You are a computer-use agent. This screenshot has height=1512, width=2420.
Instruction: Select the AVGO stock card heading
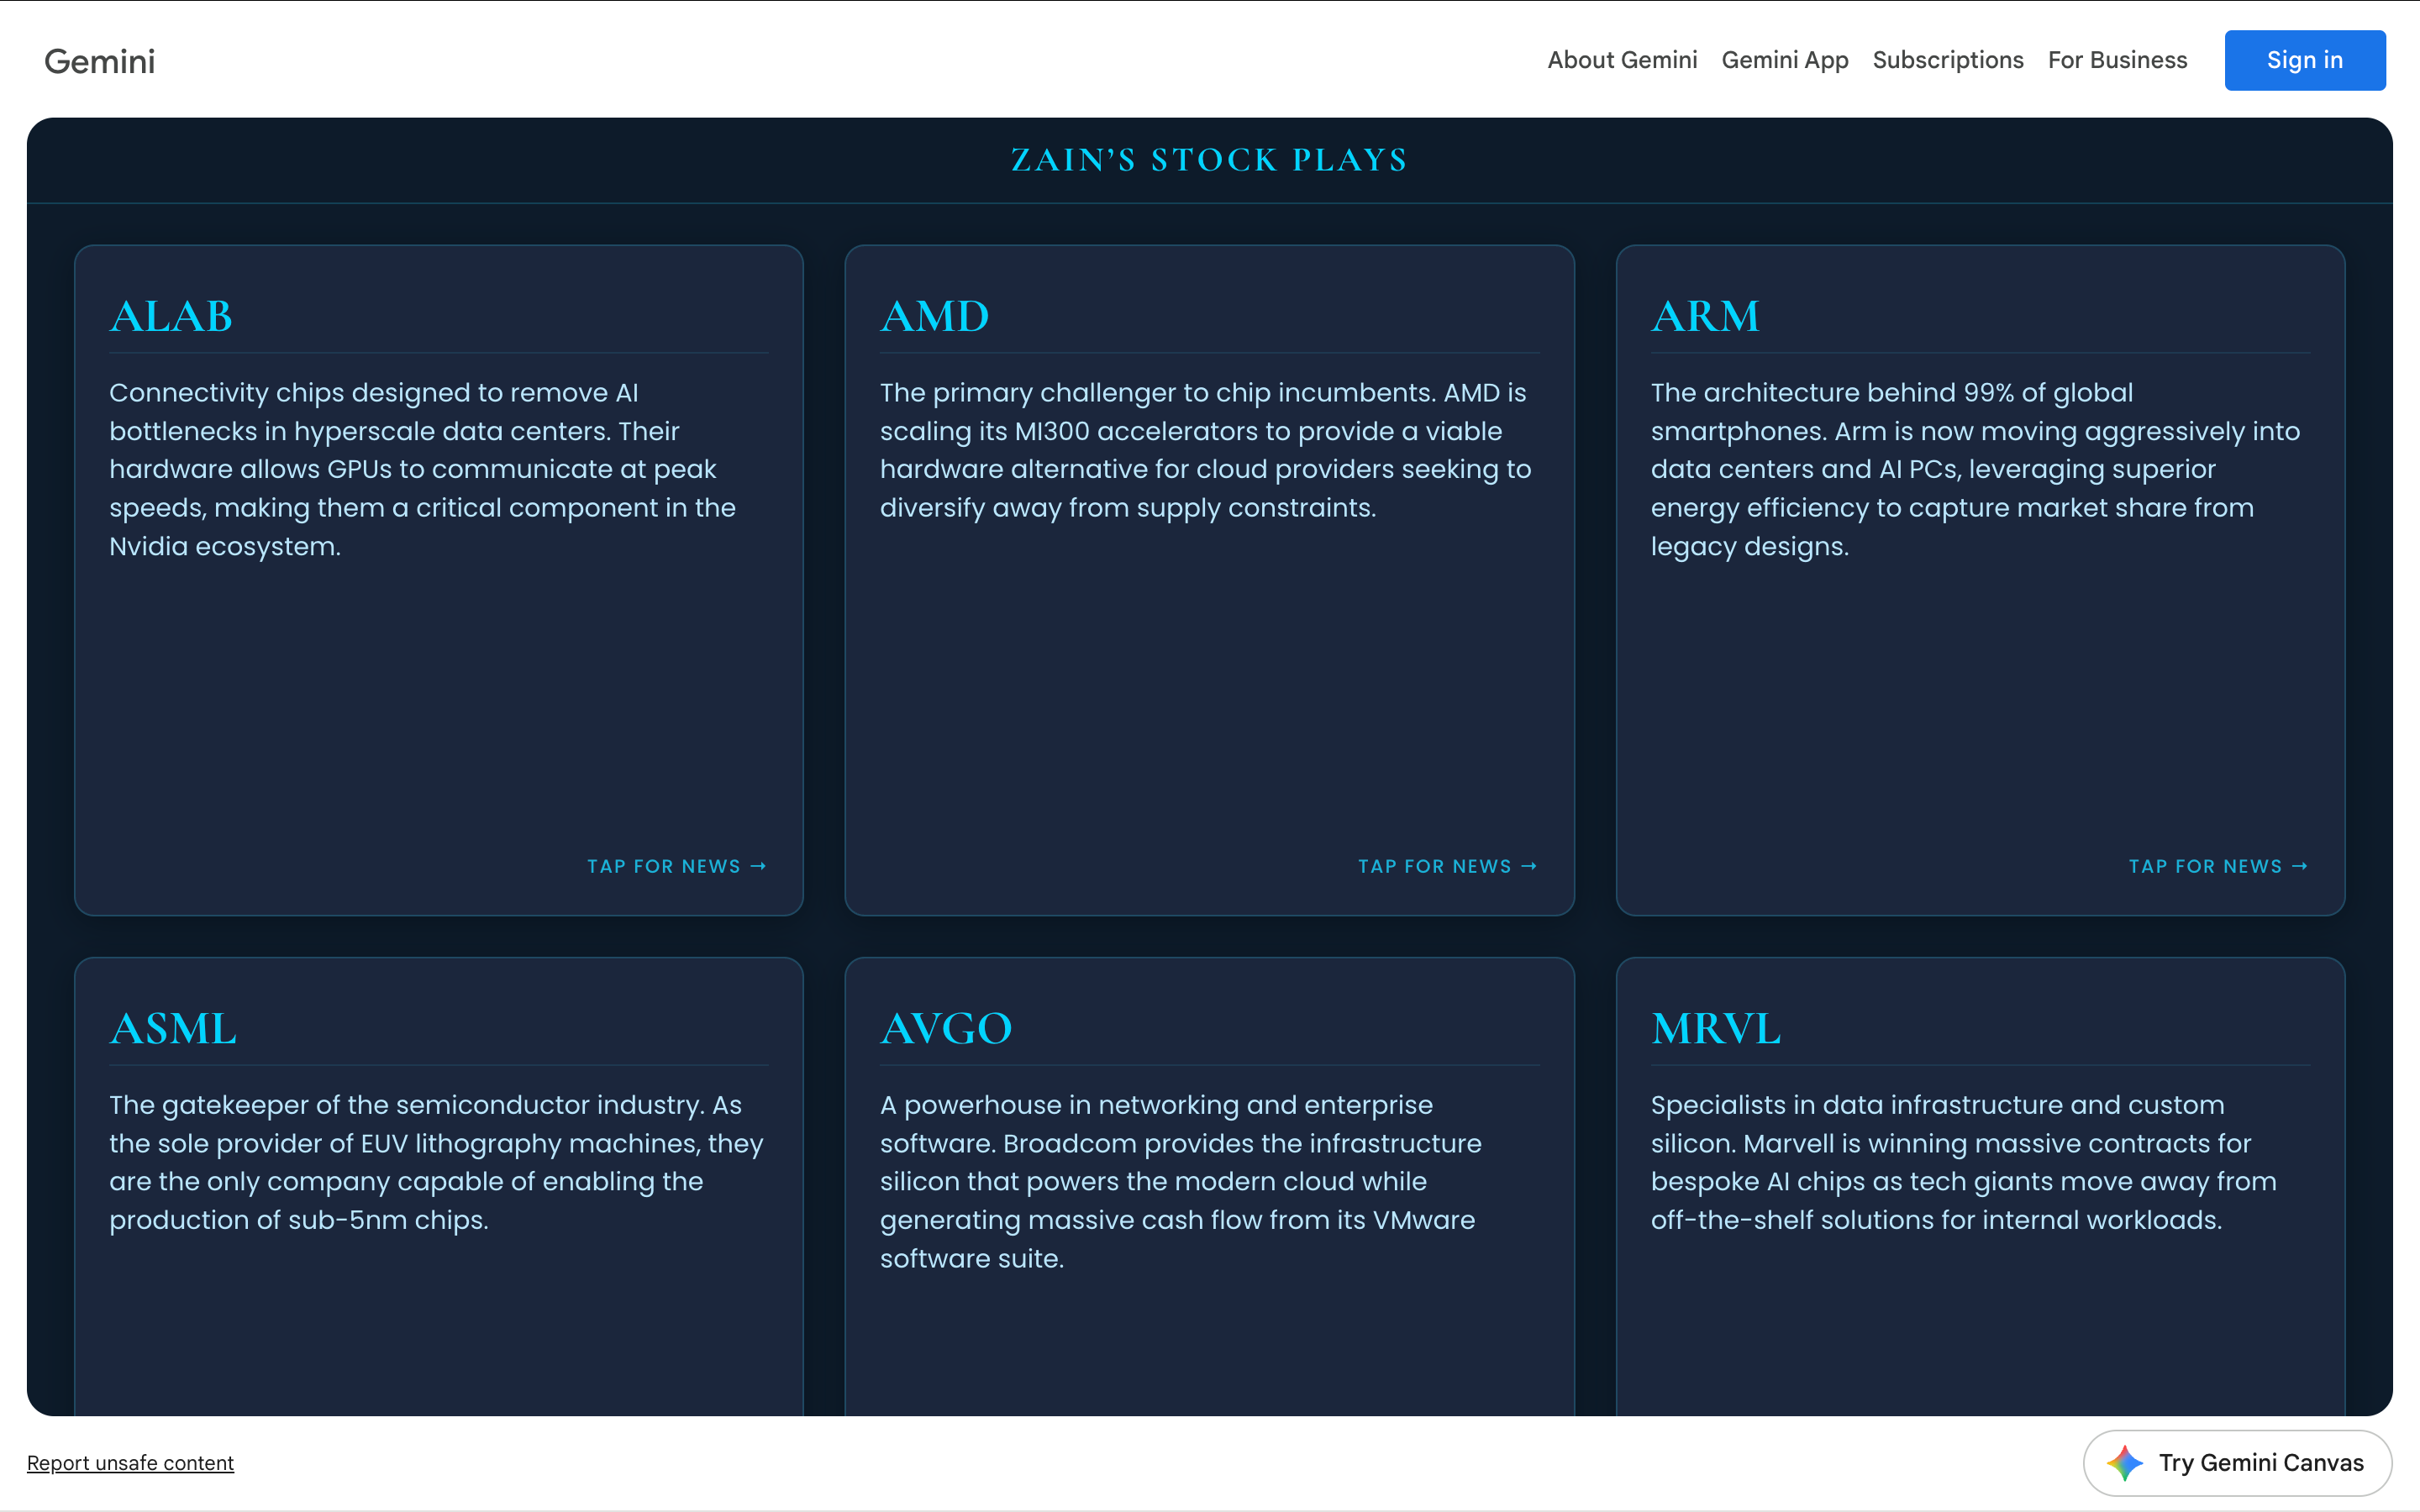coord(946,1029)
